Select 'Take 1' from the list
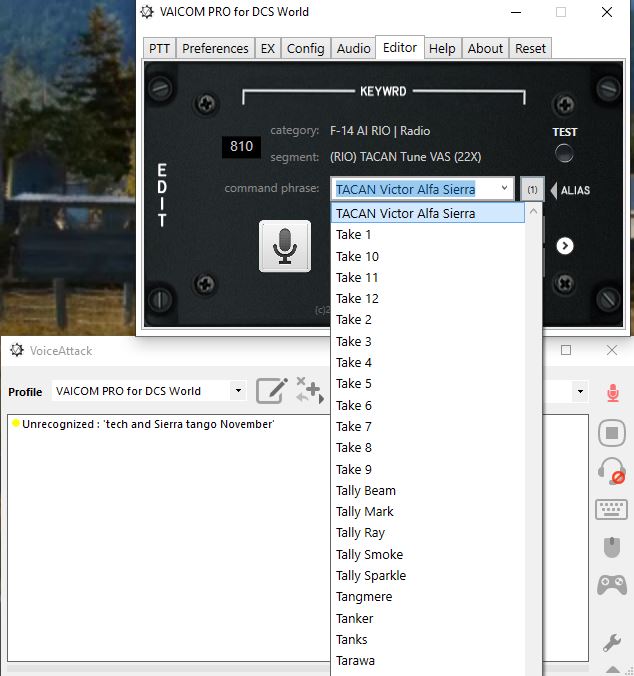Screen dimensions: 634x676 (428, 235)
